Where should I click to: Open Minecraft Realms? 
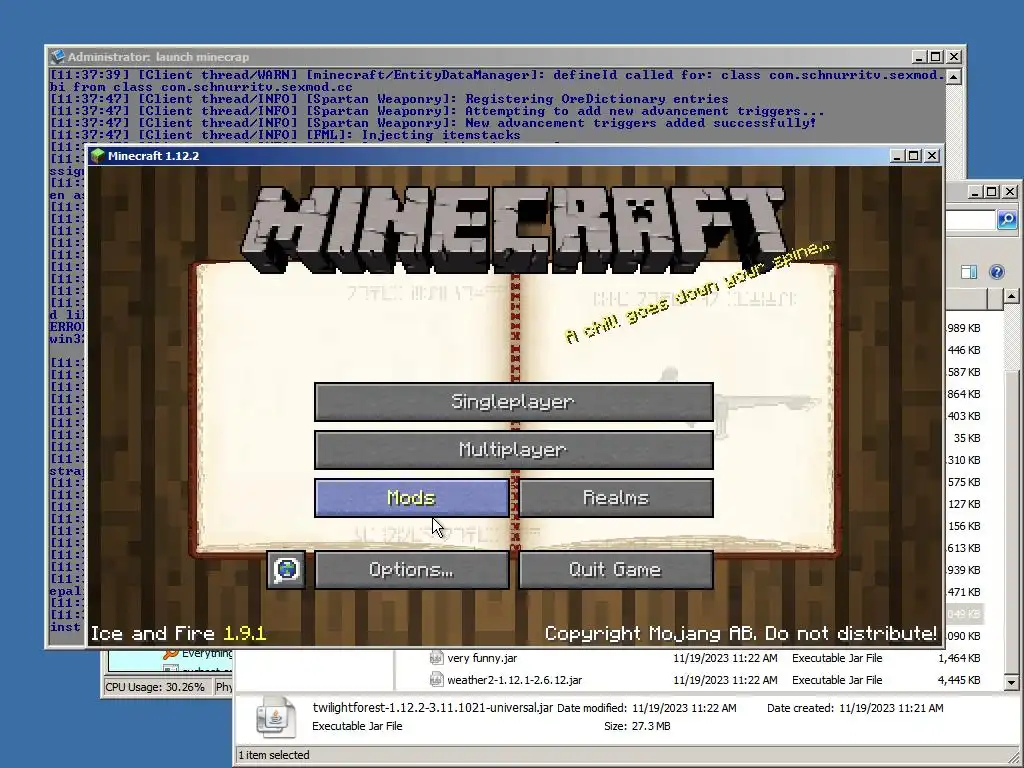click(x=616, y=498)
